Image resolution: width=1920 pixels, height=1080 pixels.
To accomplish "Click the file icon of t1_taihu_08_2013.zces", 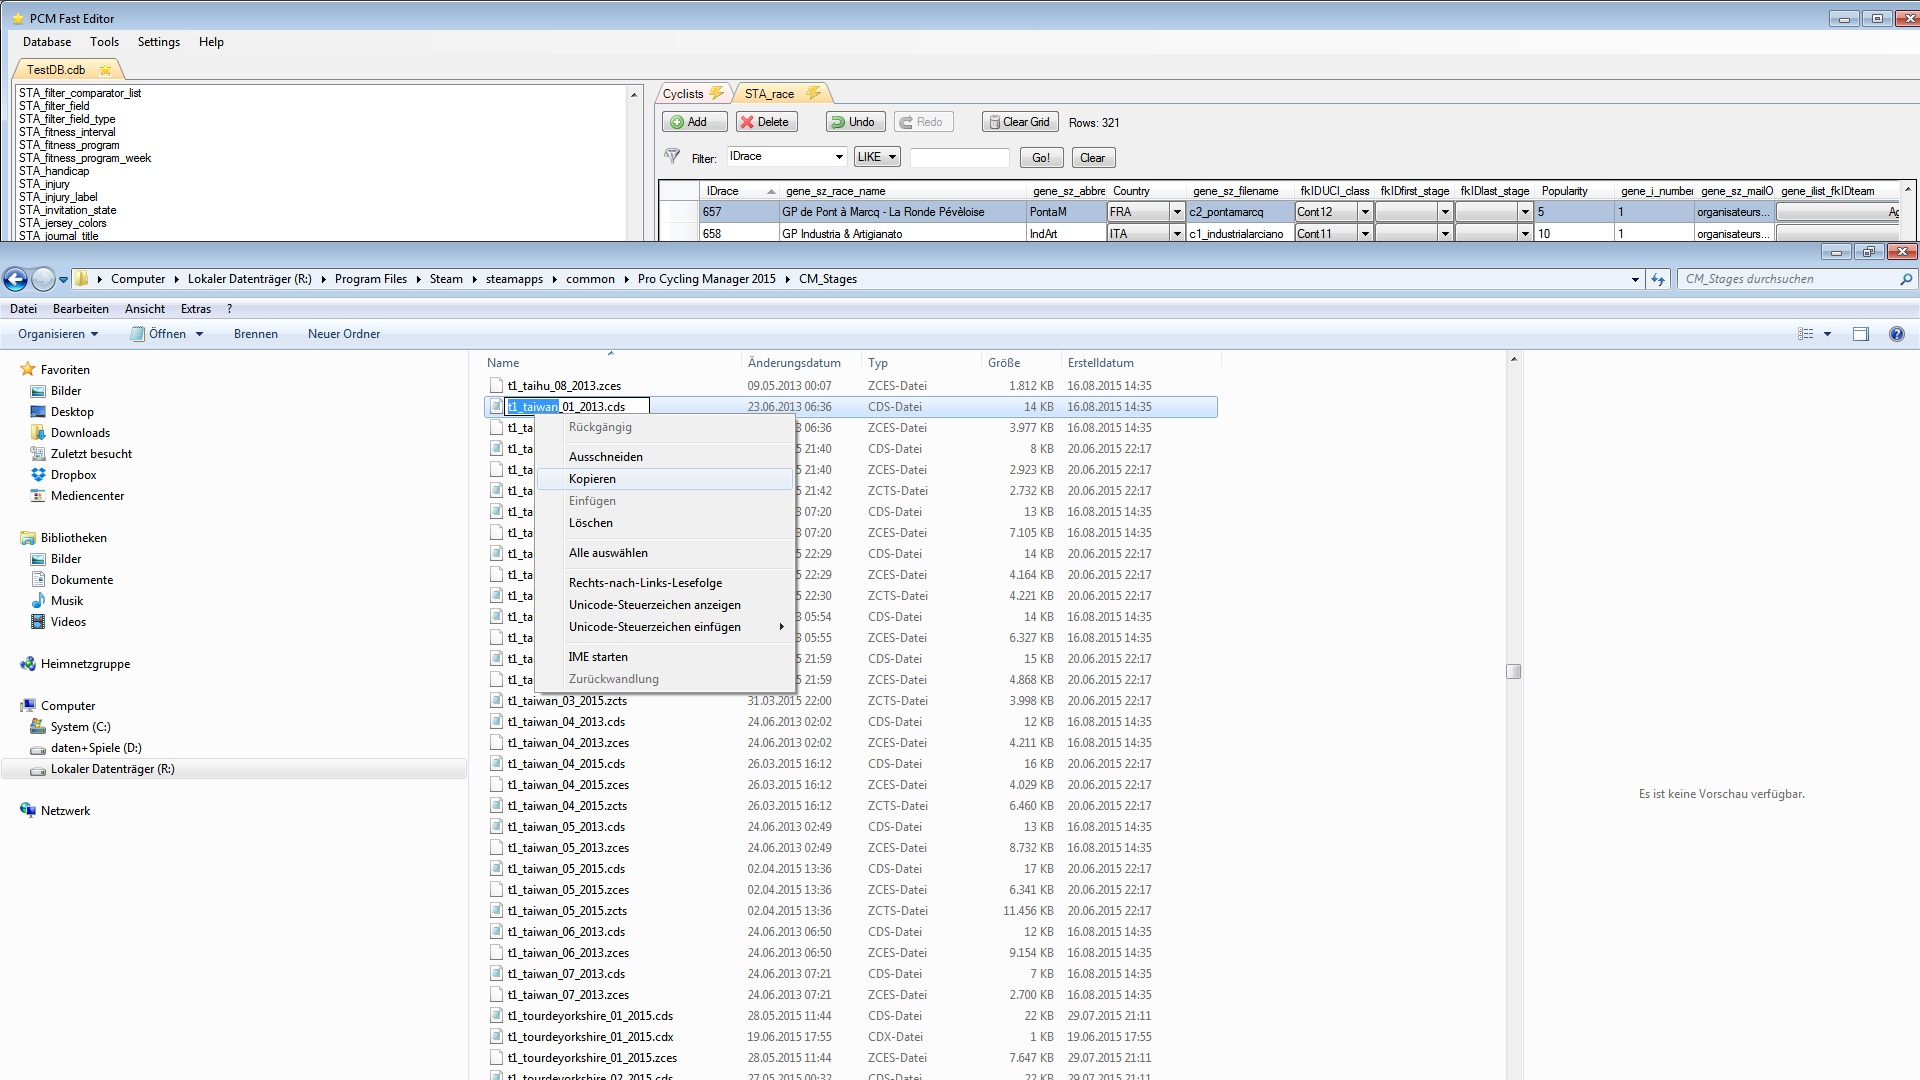I will (496, 385).
